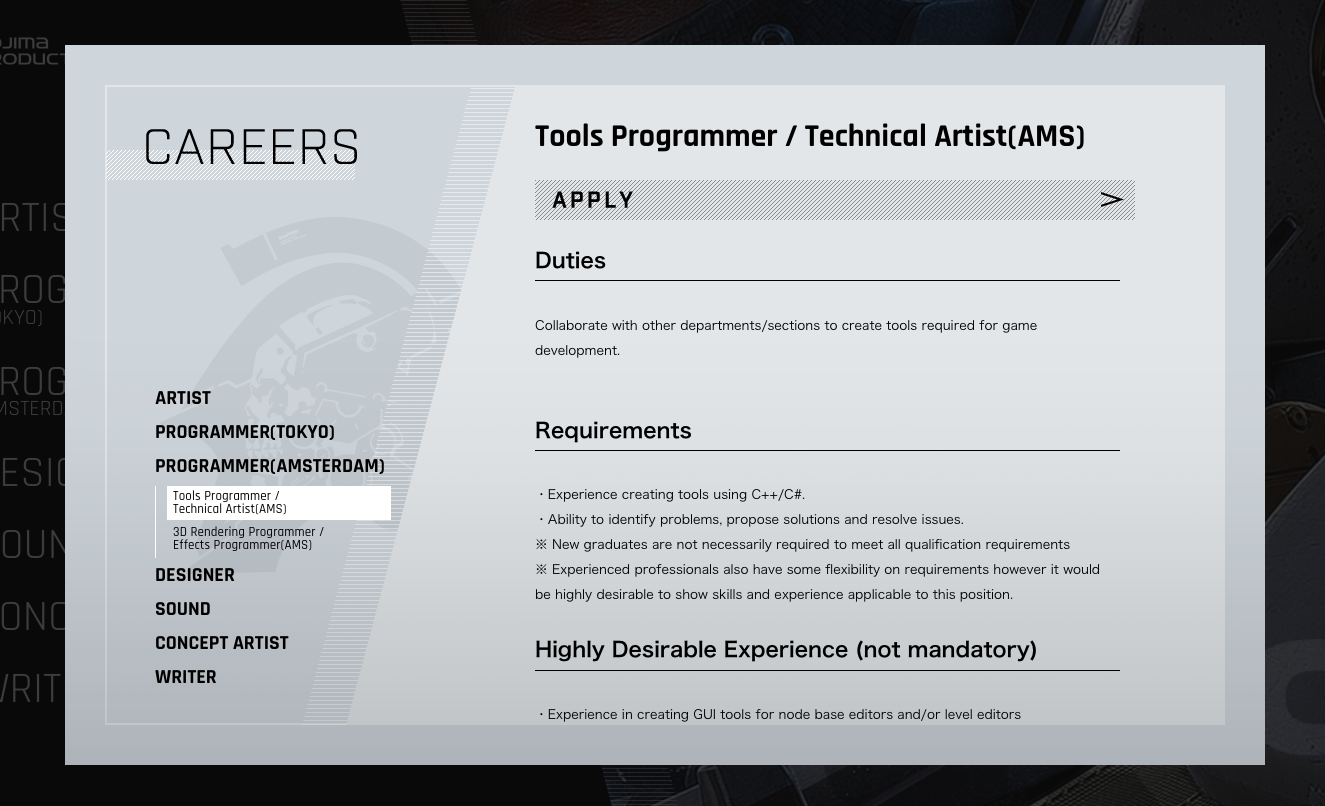
Task: Click the Requirements section heading
Action: (613, 431)
